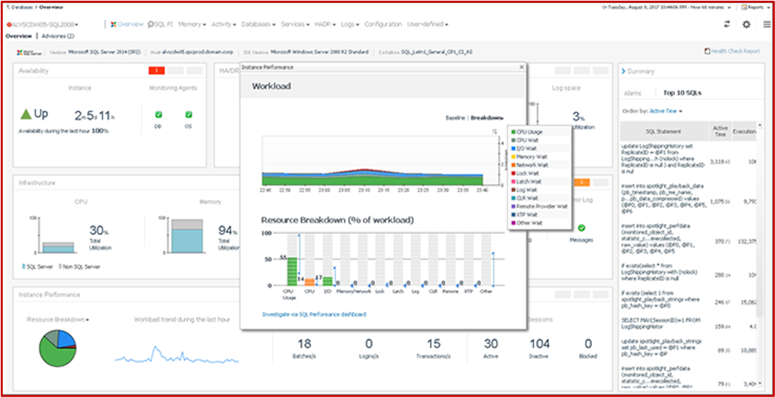Click the Health Check Report document icon
775x397 pixels.
[x=707, y=51]
